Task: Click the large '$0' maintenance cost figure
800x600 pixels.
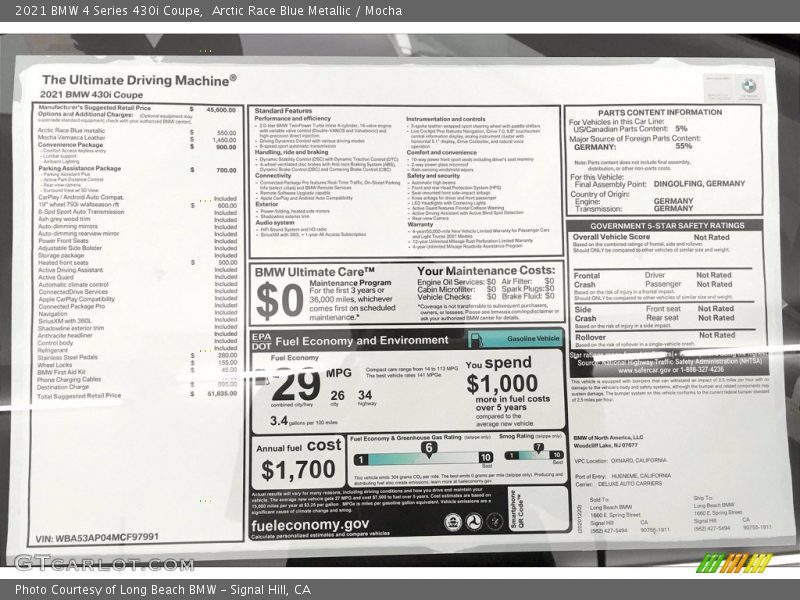Action: 280,301
